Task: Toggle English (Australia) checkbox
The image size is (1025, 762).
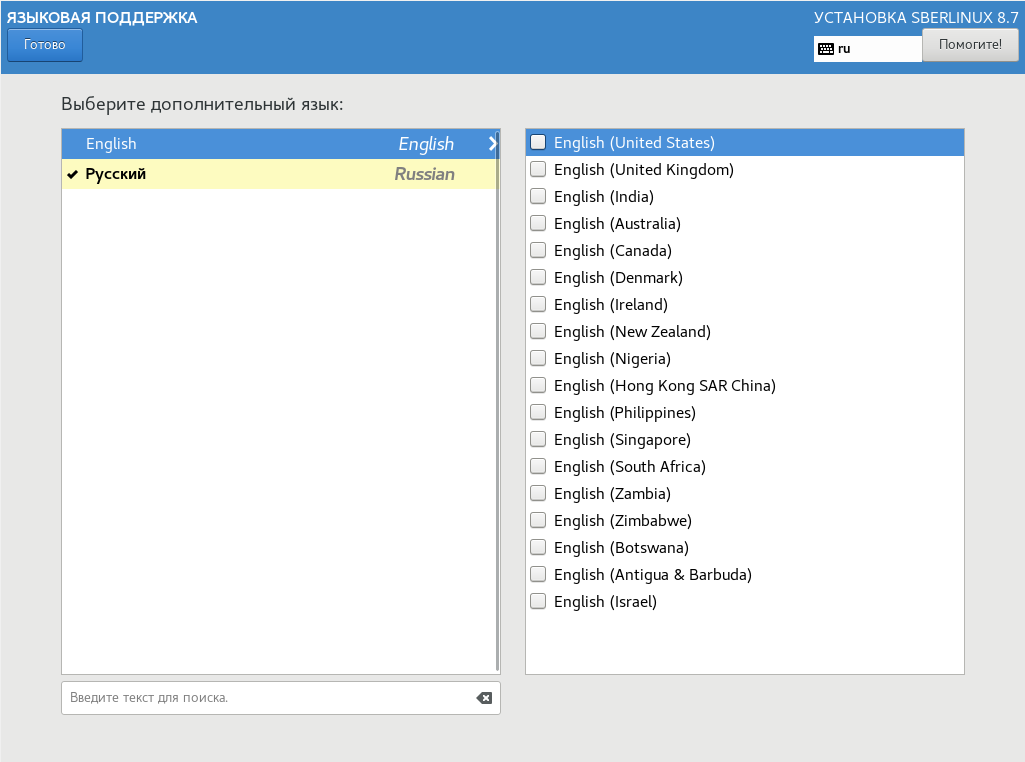Action: (x=538, y=224)
